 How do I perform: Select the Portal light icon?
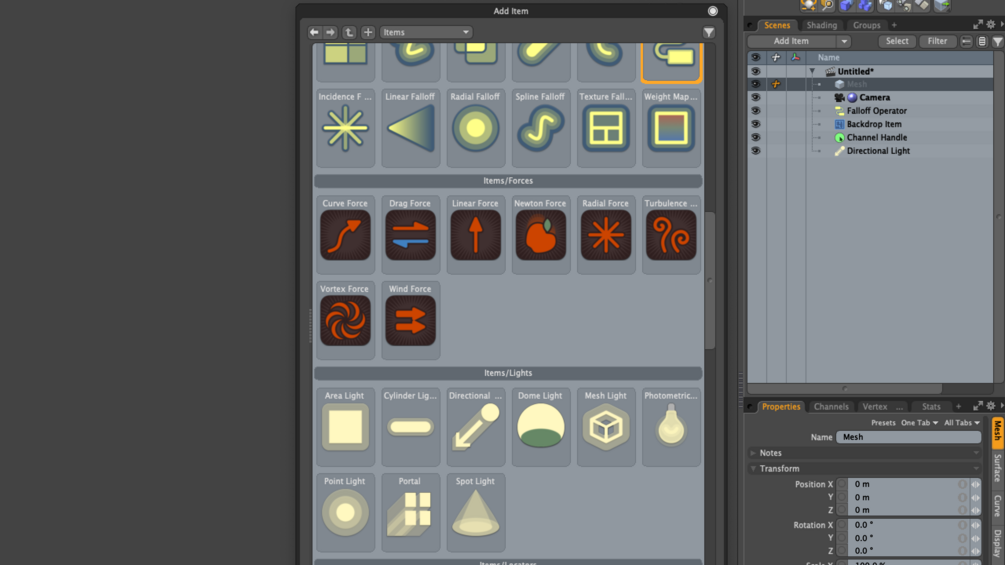pyautogui.click(x=410, y=512)
